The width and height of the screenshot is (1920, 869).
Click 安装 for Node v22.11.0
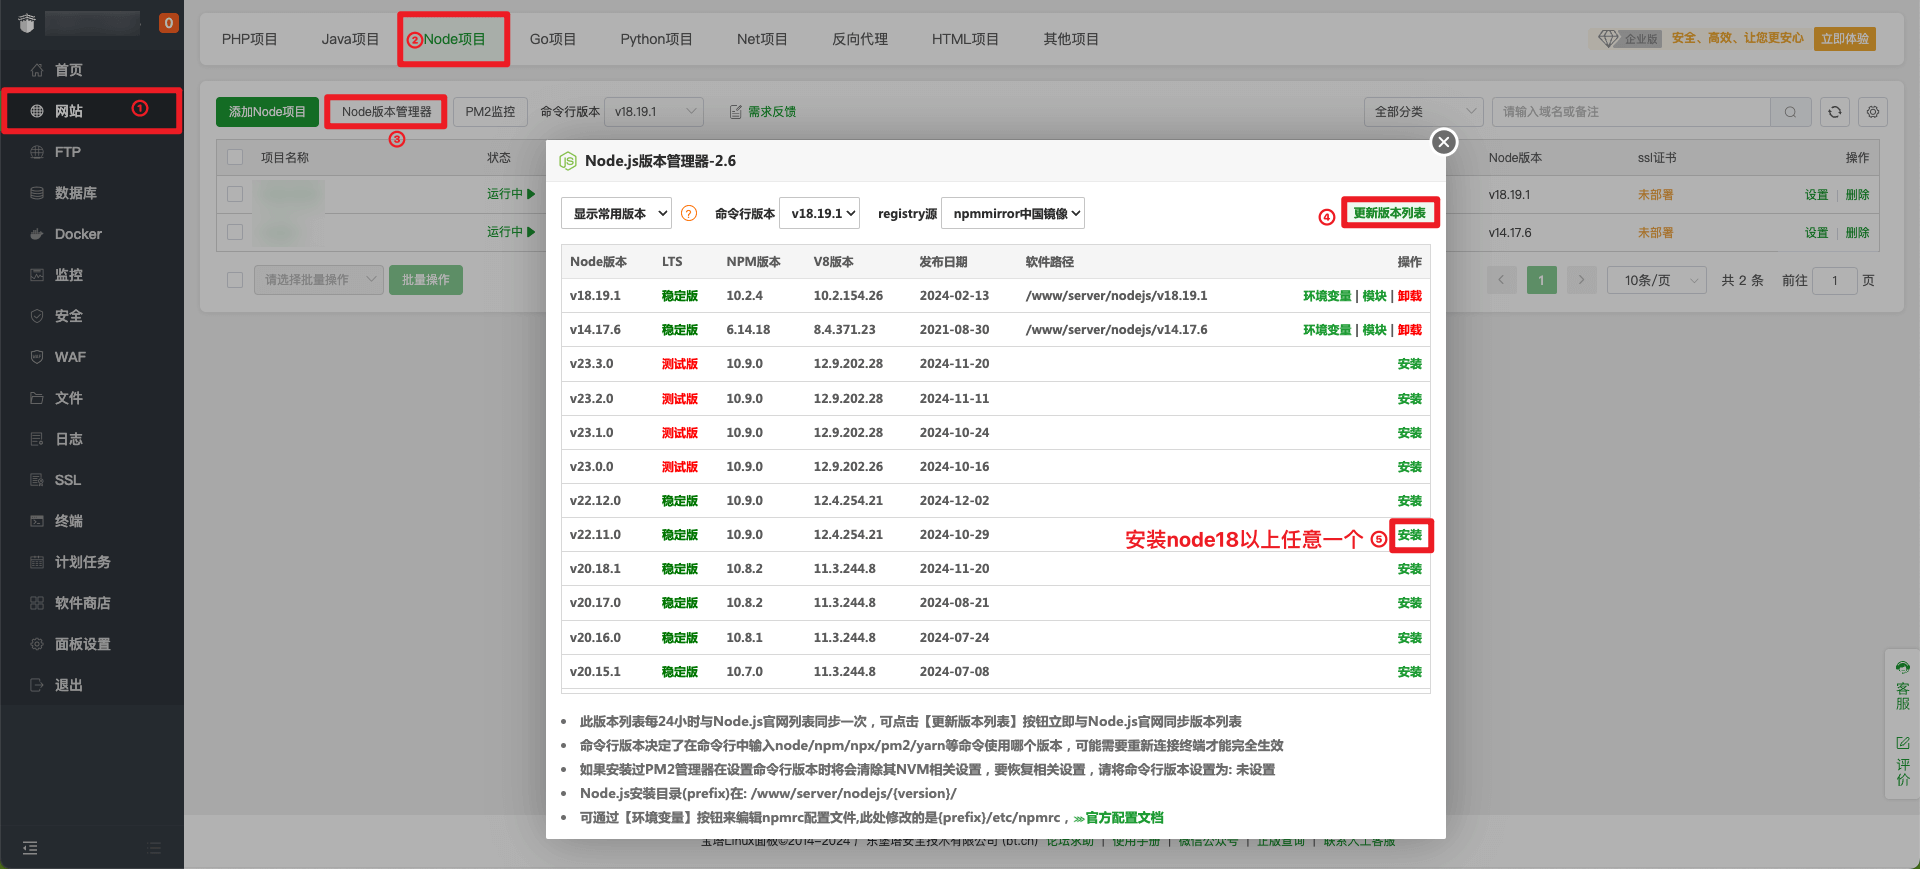pos(1410,535)
